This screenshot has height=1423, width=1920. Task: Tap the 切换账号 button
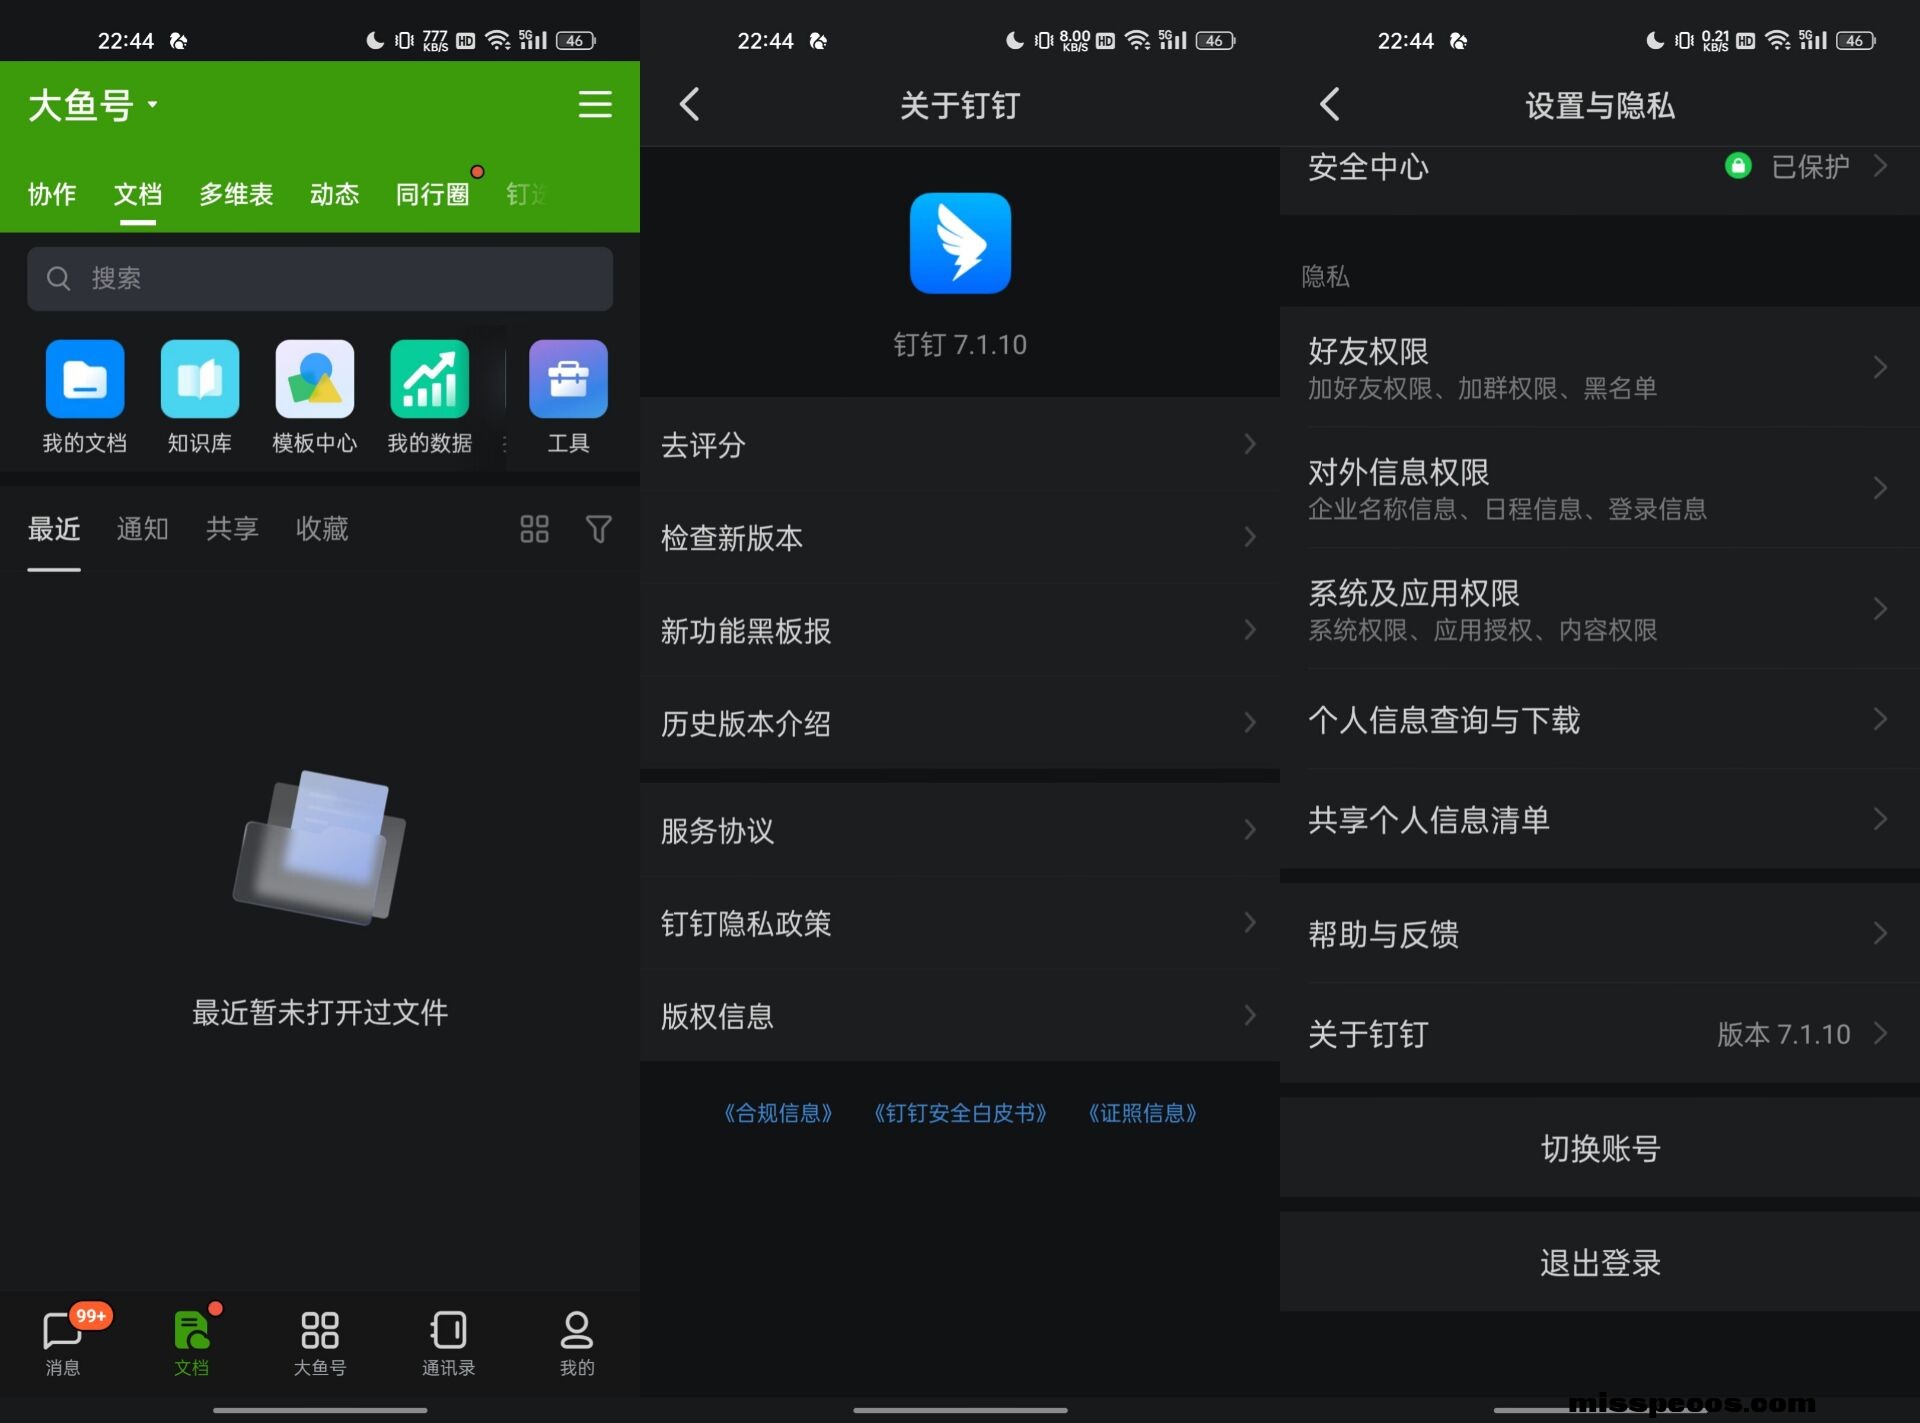click(x=1600, y=1148)
